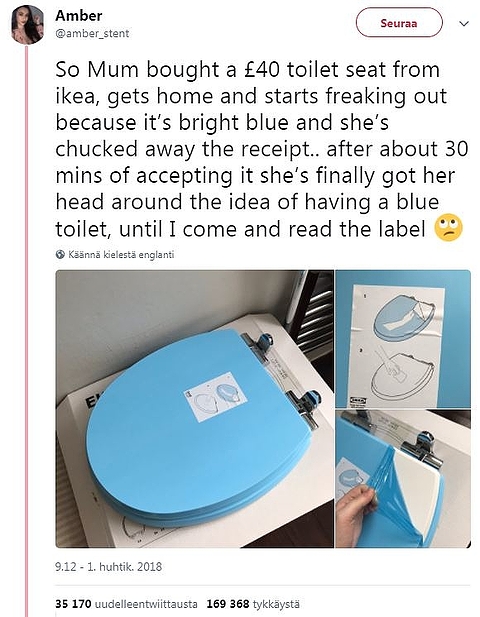This screenshot has height=617, width=480.
Task: Click the Seuraa follow button
Action: [399, 22]
